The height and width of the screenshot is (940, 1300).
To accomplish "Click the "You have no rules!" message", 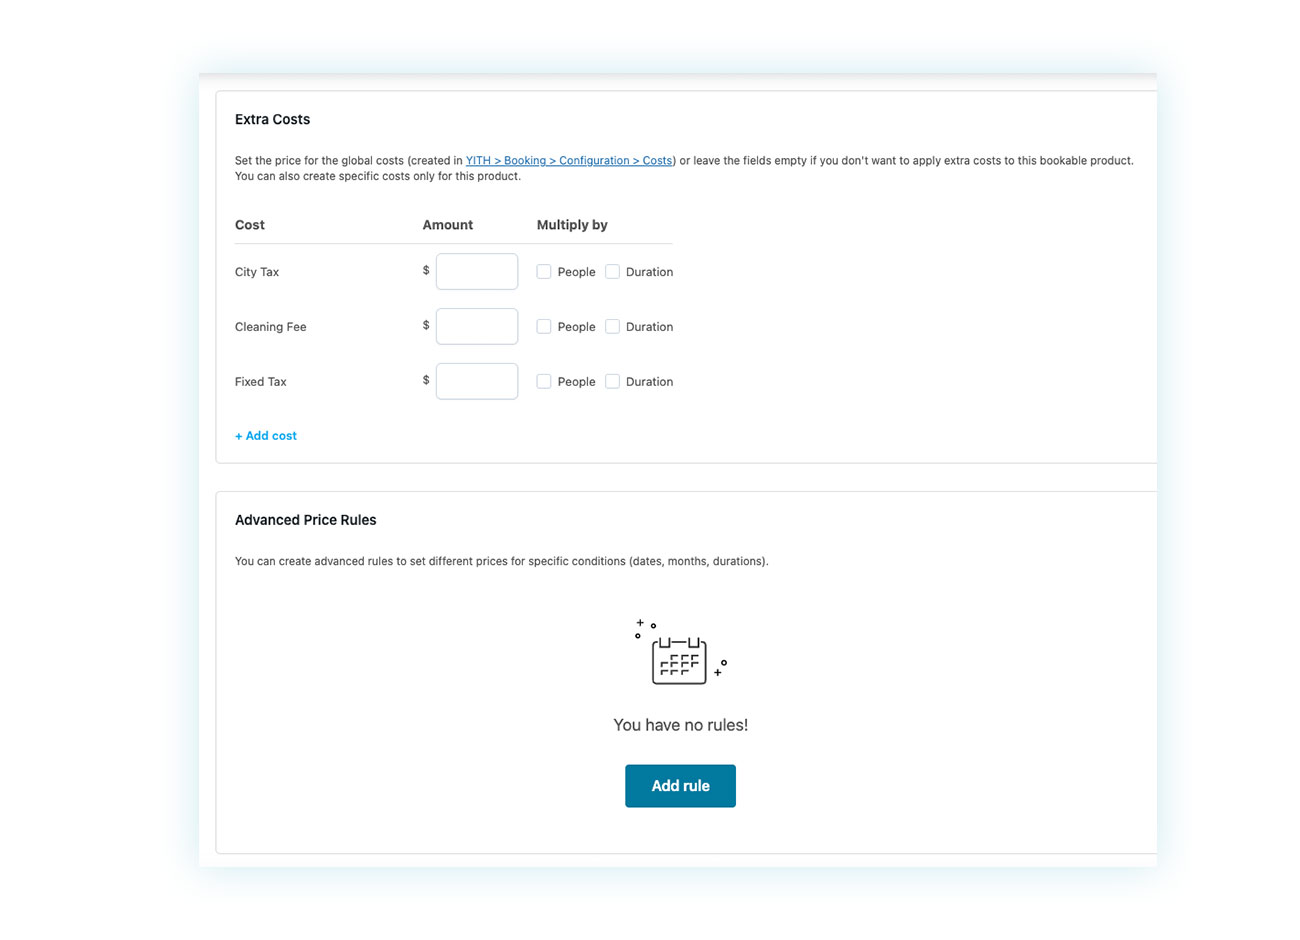I will tap(680, 725).
